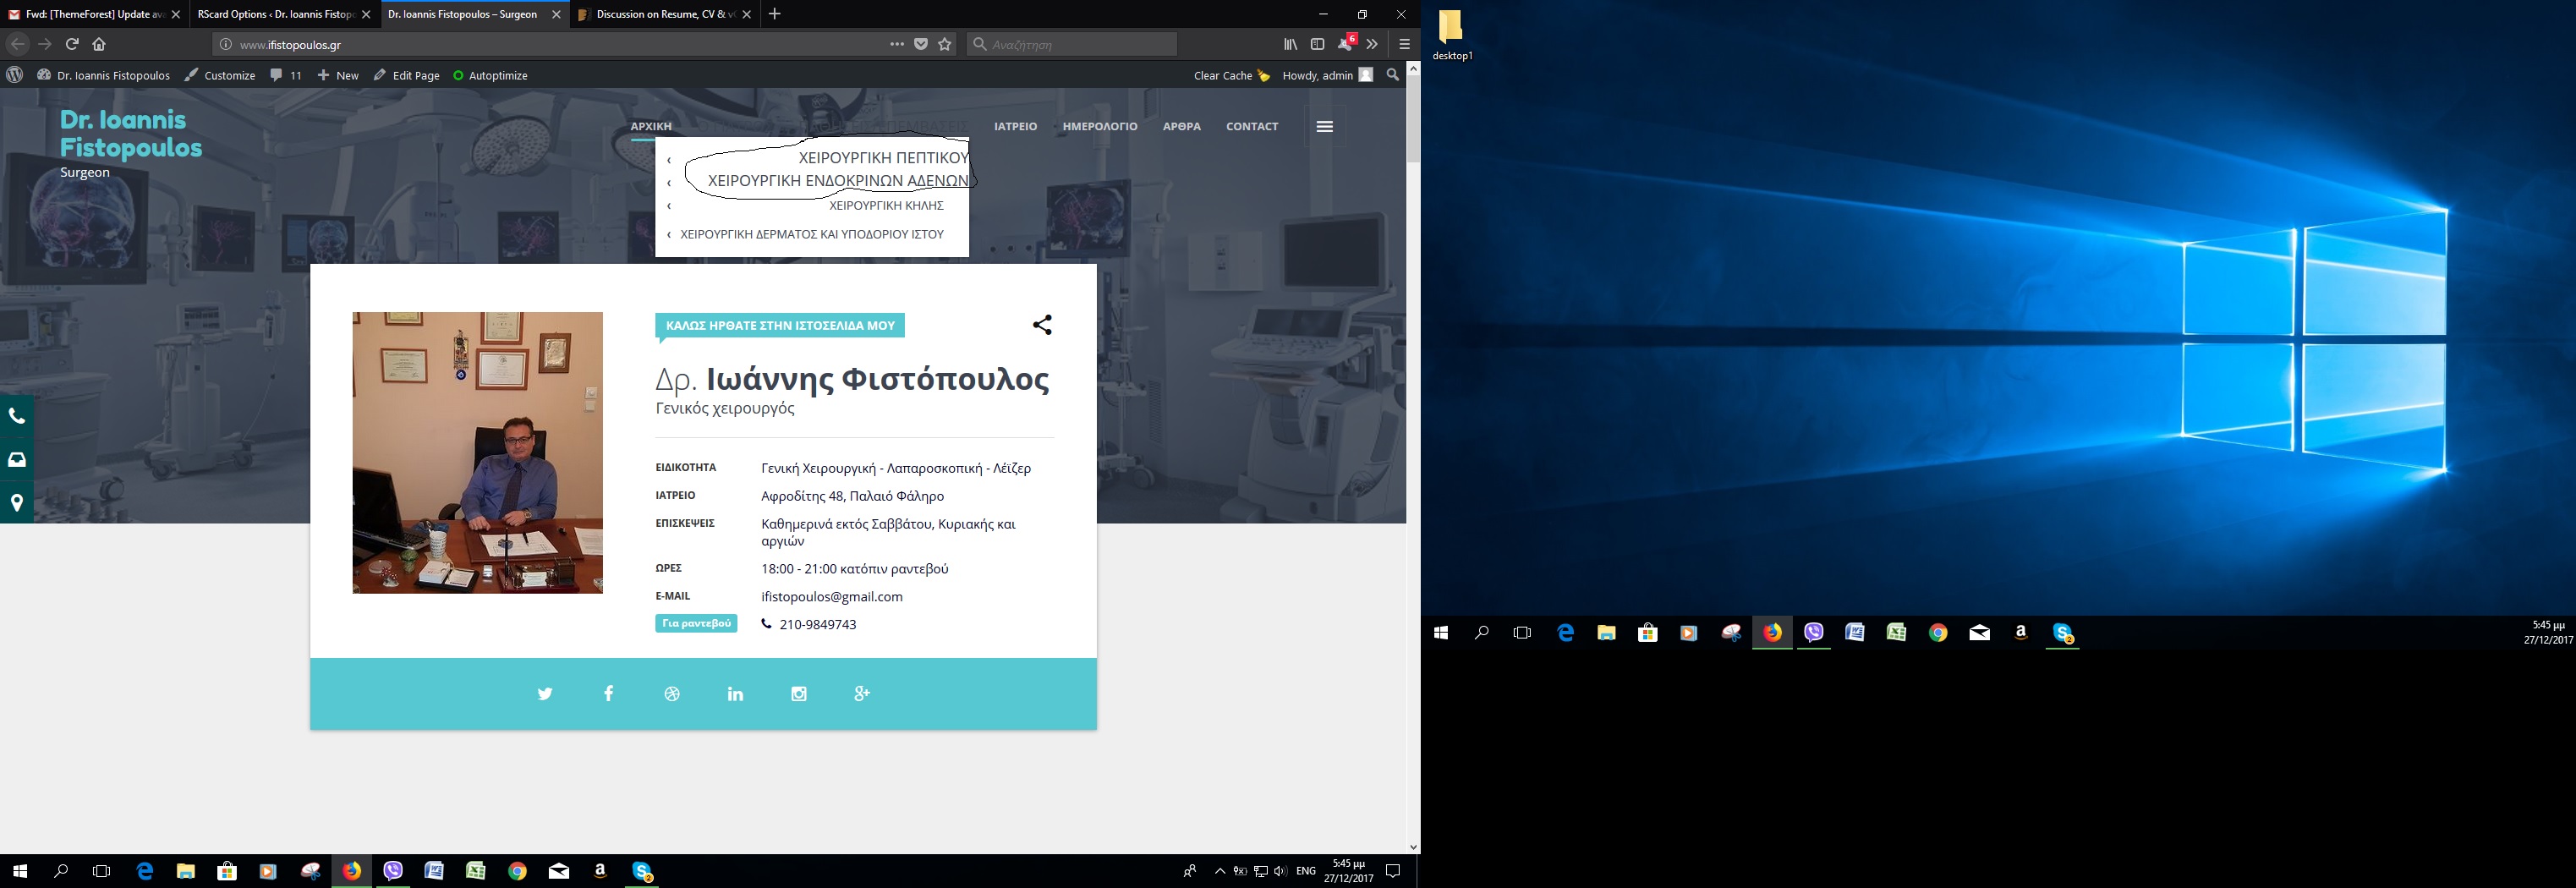Expand the page actions three-dots menu

(897, 44)
